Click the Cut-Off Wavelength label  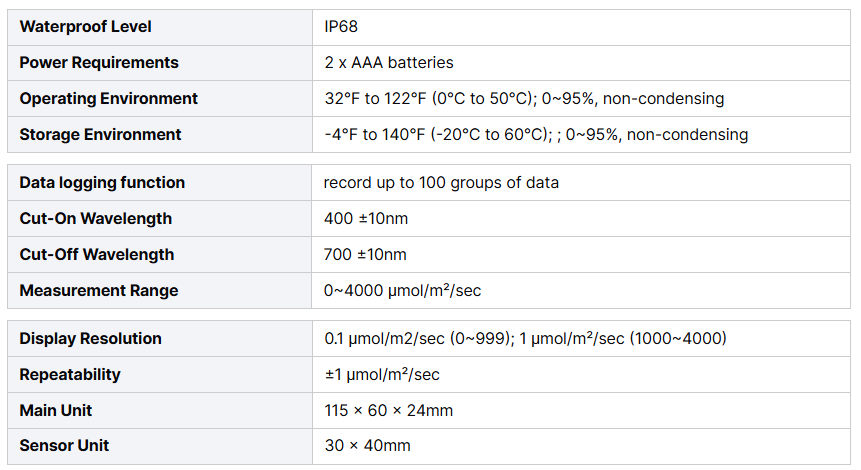coord(97,255)
